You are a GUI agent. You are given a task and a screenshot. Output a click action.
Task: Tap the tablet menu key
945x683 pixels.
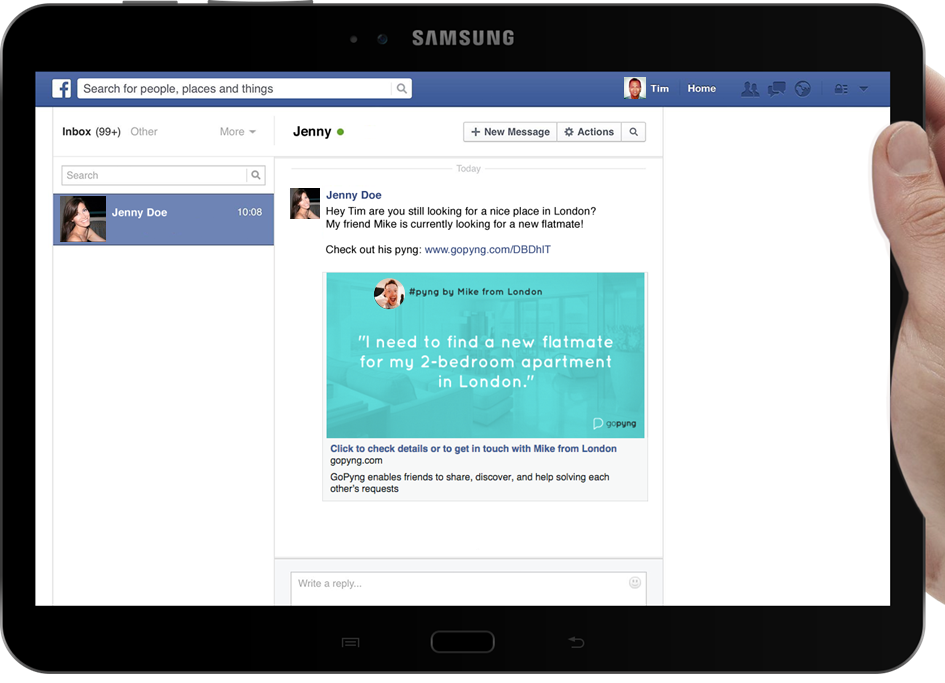click(x=350, y=643)
